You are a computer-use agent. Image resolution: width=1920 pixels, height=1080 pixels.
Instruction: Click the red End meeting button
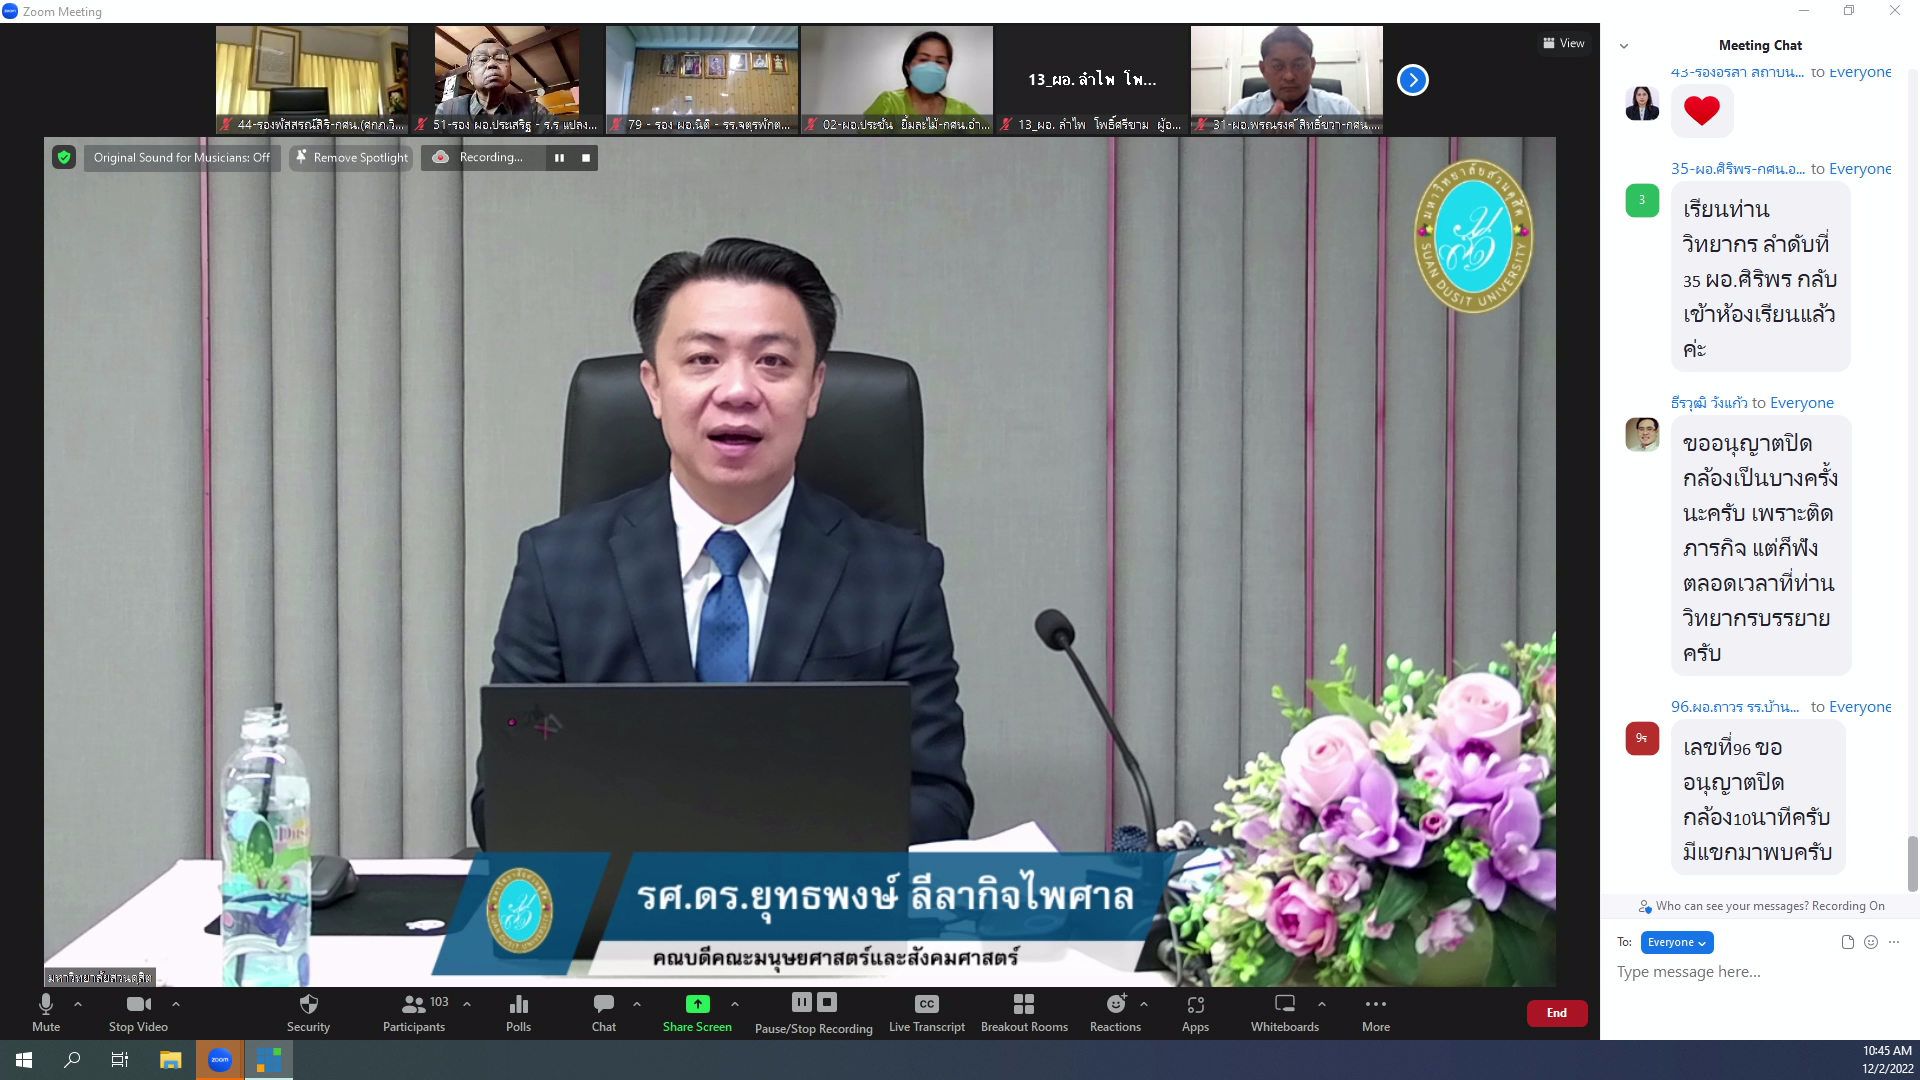coord(1557,1013)
